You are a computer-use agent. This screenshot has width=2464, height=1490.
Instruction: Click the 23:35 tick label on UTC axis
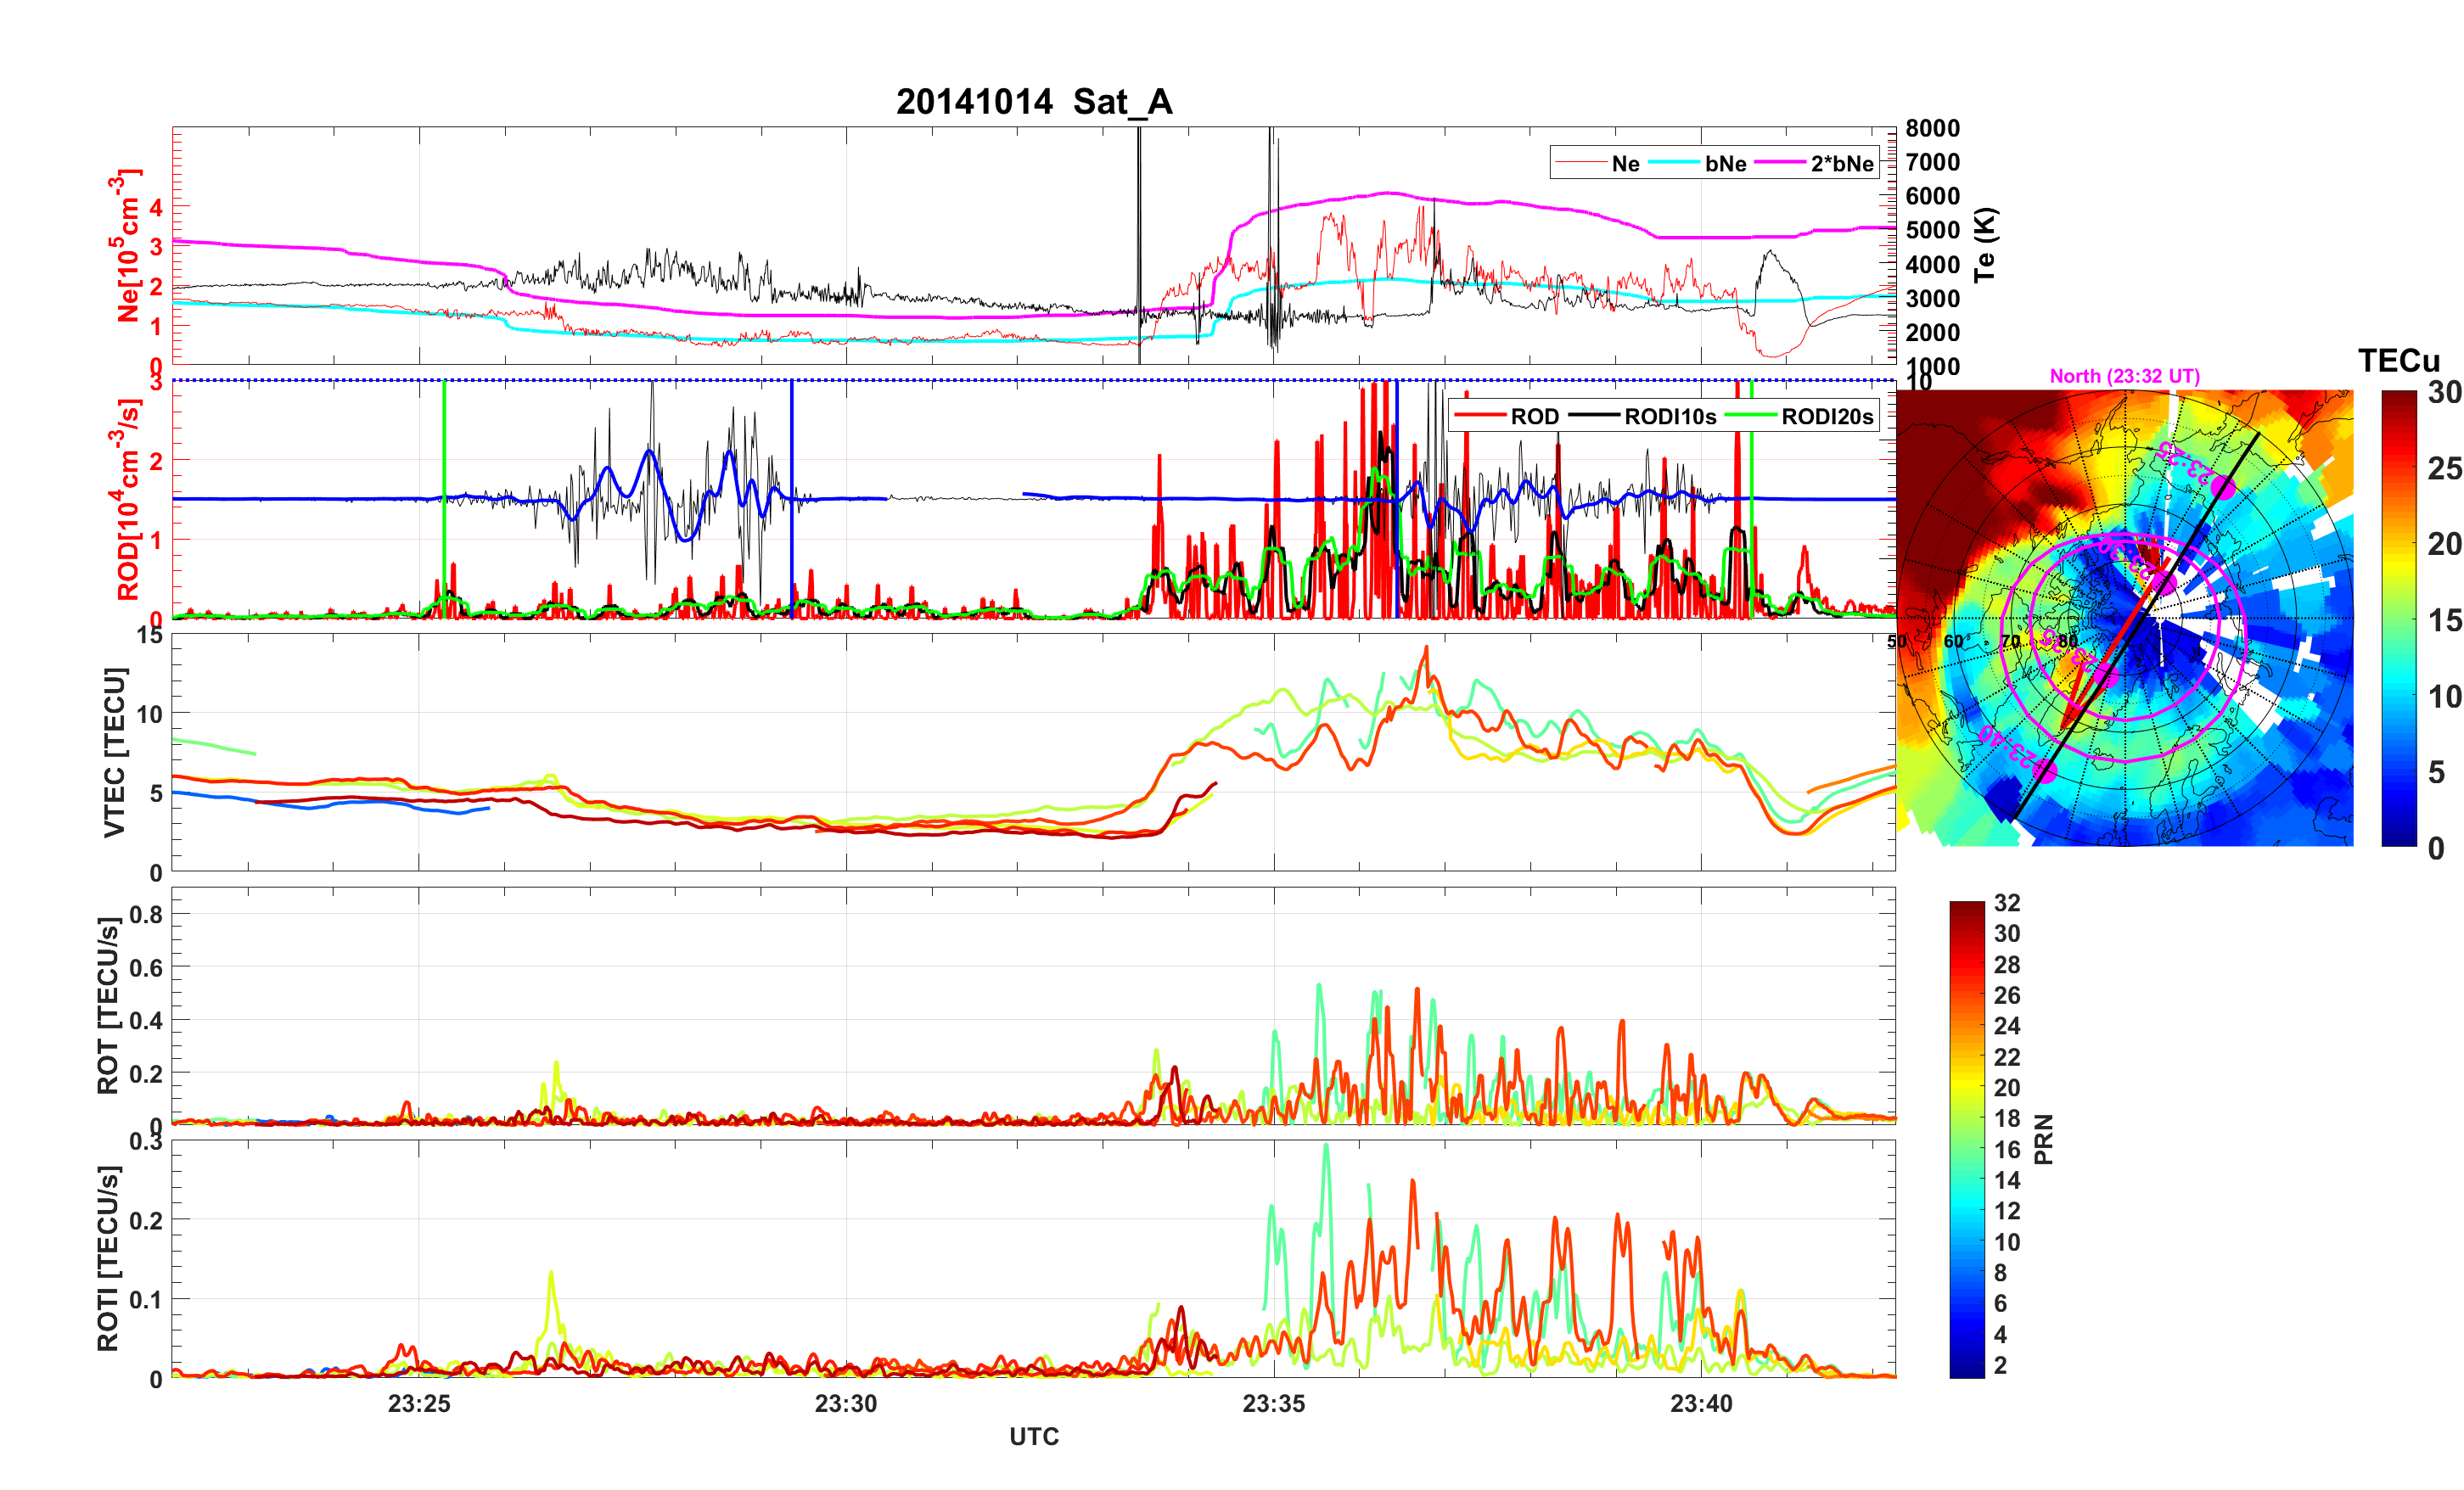(x=1273, y=1404)
